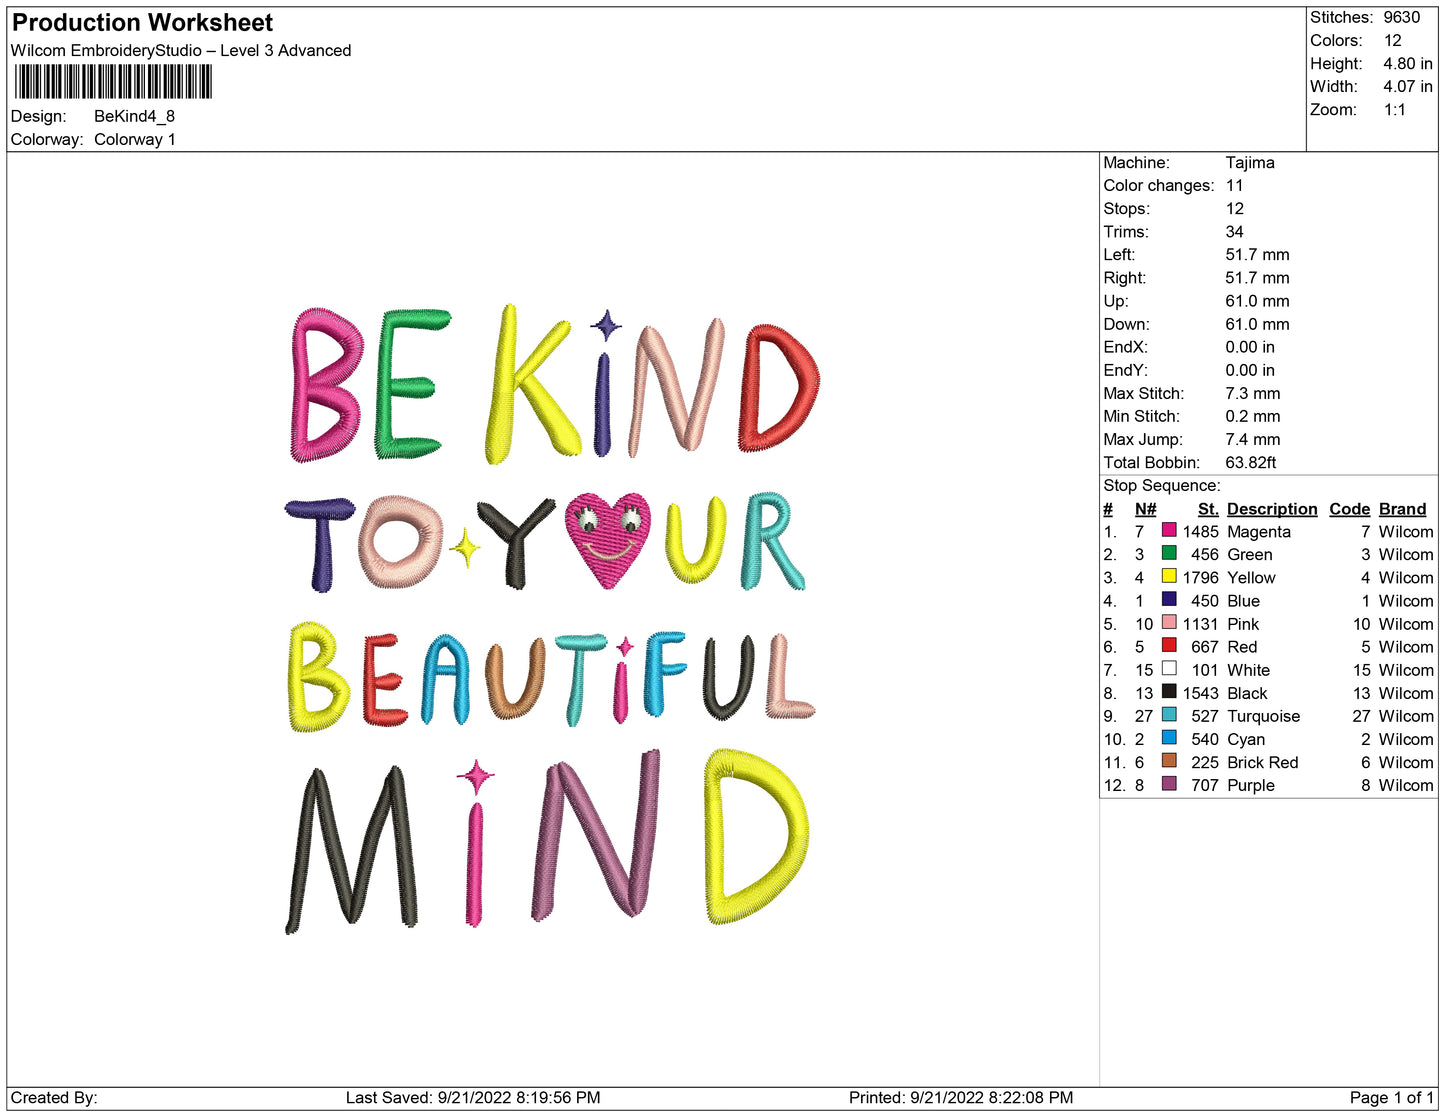Click the Brick Red thread color swatch

(1168, 760)
